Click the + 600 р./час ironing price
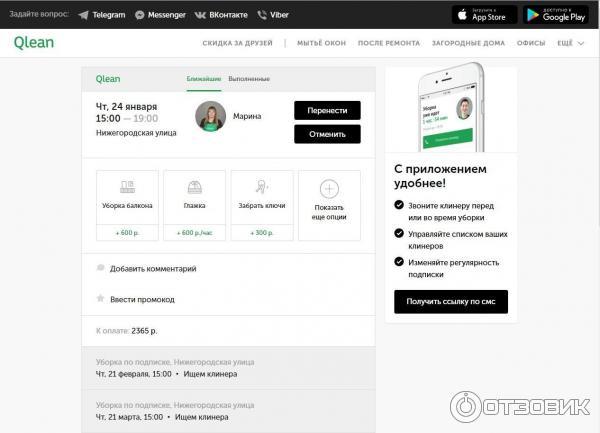Viewport: 600px width, 433px height. [195, 233]
